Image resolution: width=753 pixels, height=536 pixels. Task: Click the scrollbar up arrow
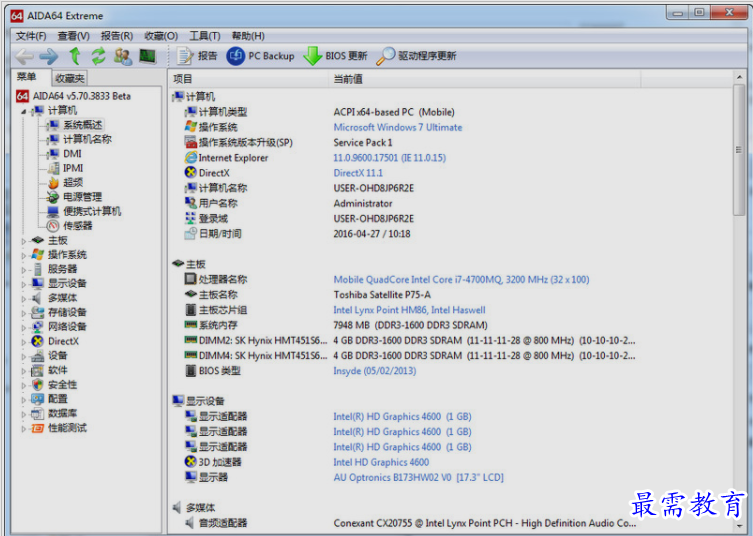tap(739, 77)
